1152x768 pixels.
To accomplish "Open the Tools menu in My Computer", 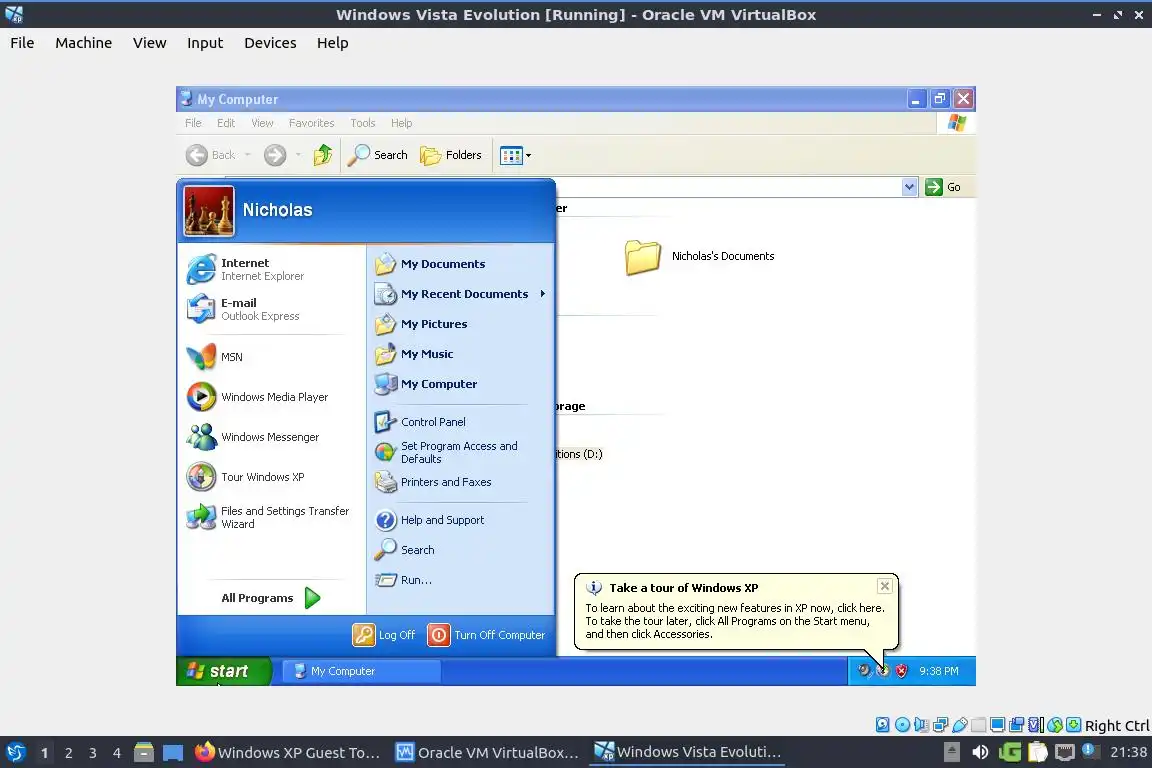I will pos(362,123).
